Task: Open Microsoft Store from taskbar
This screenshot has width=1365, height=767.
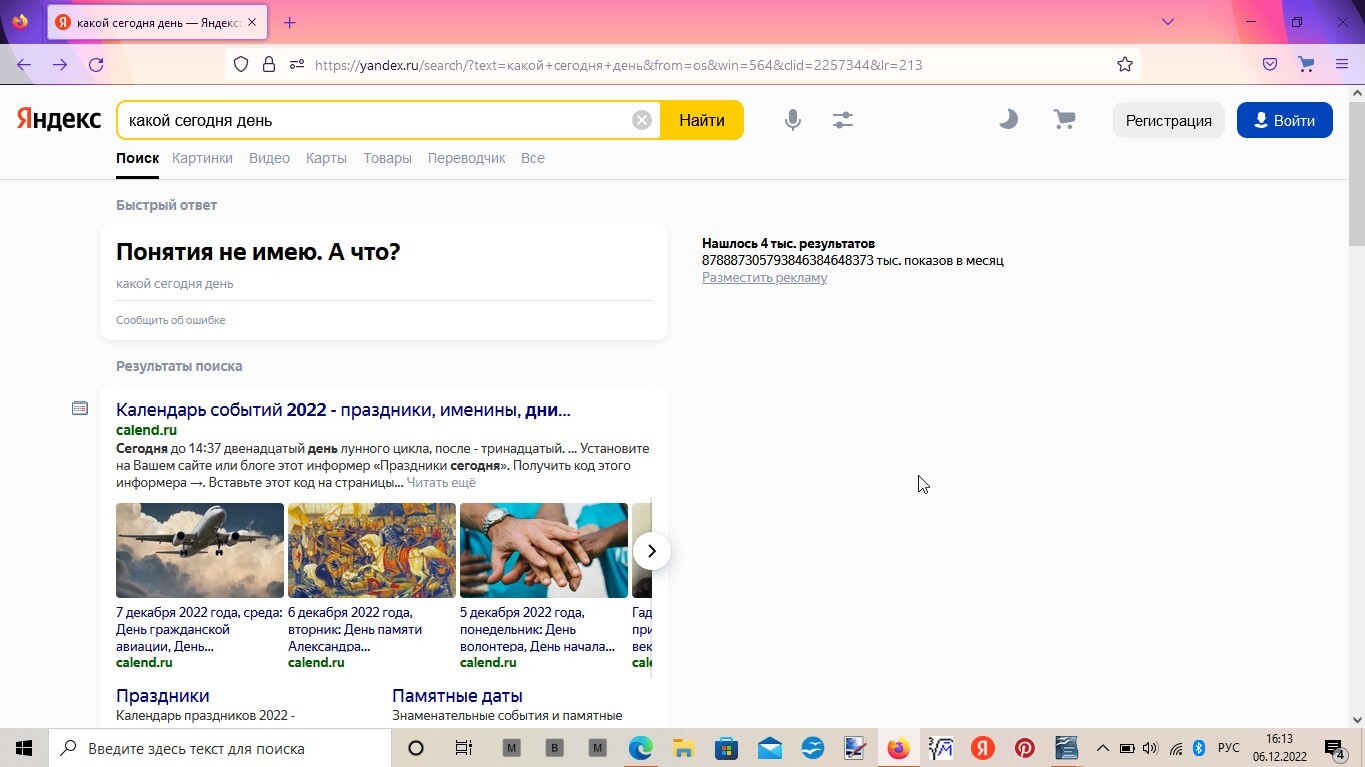Action: pyautogui.click(x=726, y=748)
